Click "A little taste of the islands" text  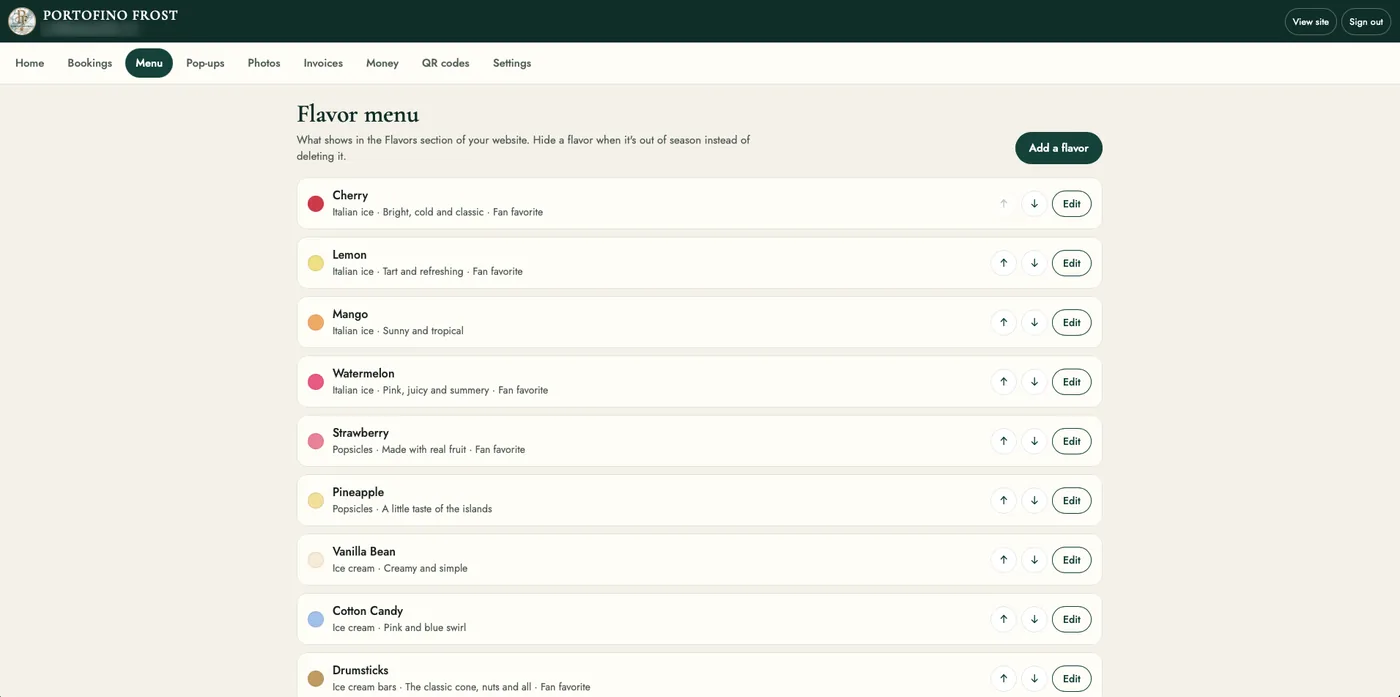click(x=437, y=509)
